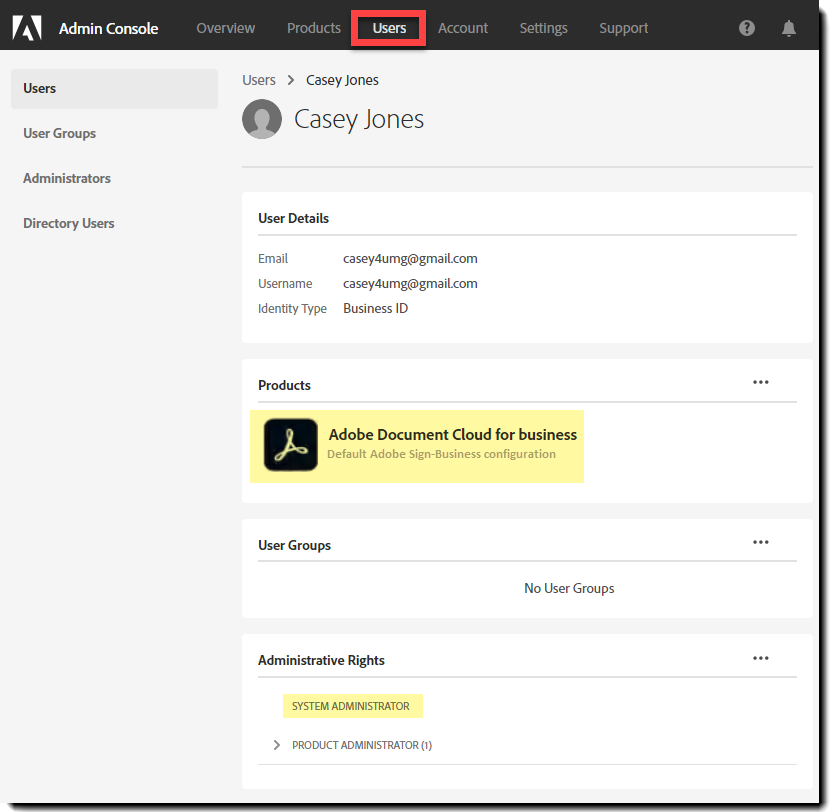The height and width of the screenshot is (812, 830).
Task: Open Administrative Rights more options menu
Action: click(761, 658)
